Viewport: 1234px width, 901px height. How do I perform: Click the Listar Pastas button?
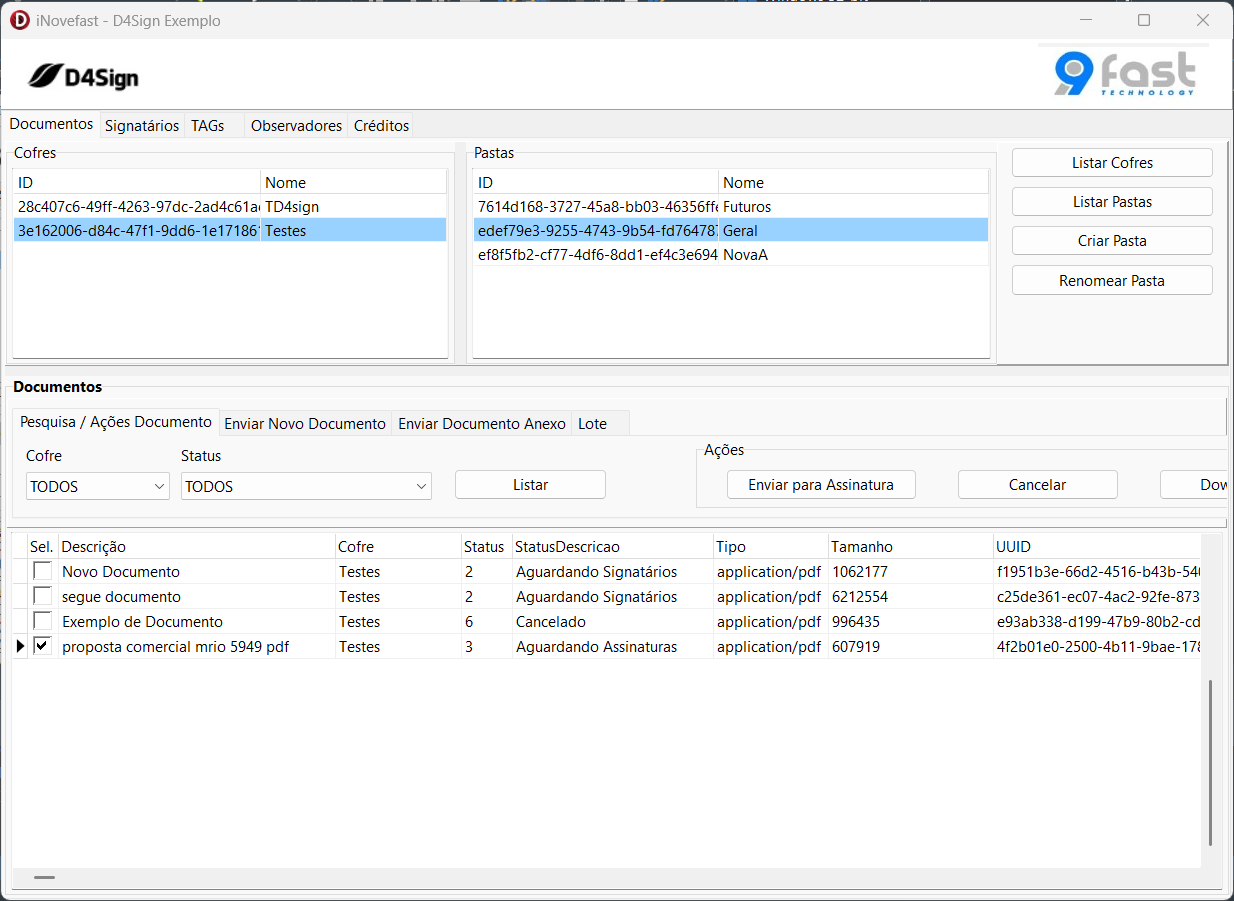[1112, 201]
